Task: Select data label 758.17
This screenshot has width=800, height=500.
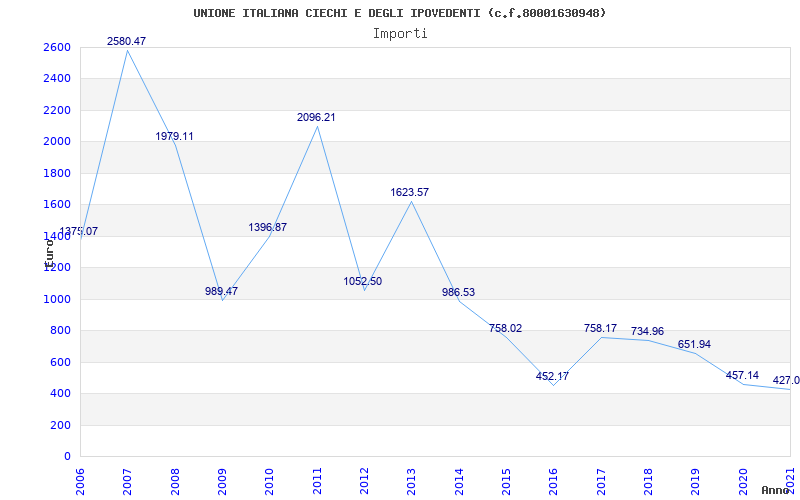Action: click(x=601, y=328)
